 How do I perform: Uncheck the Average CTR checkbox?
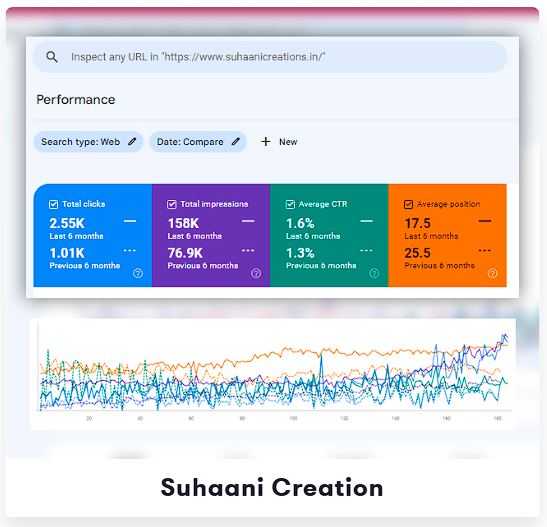[290, 204]
